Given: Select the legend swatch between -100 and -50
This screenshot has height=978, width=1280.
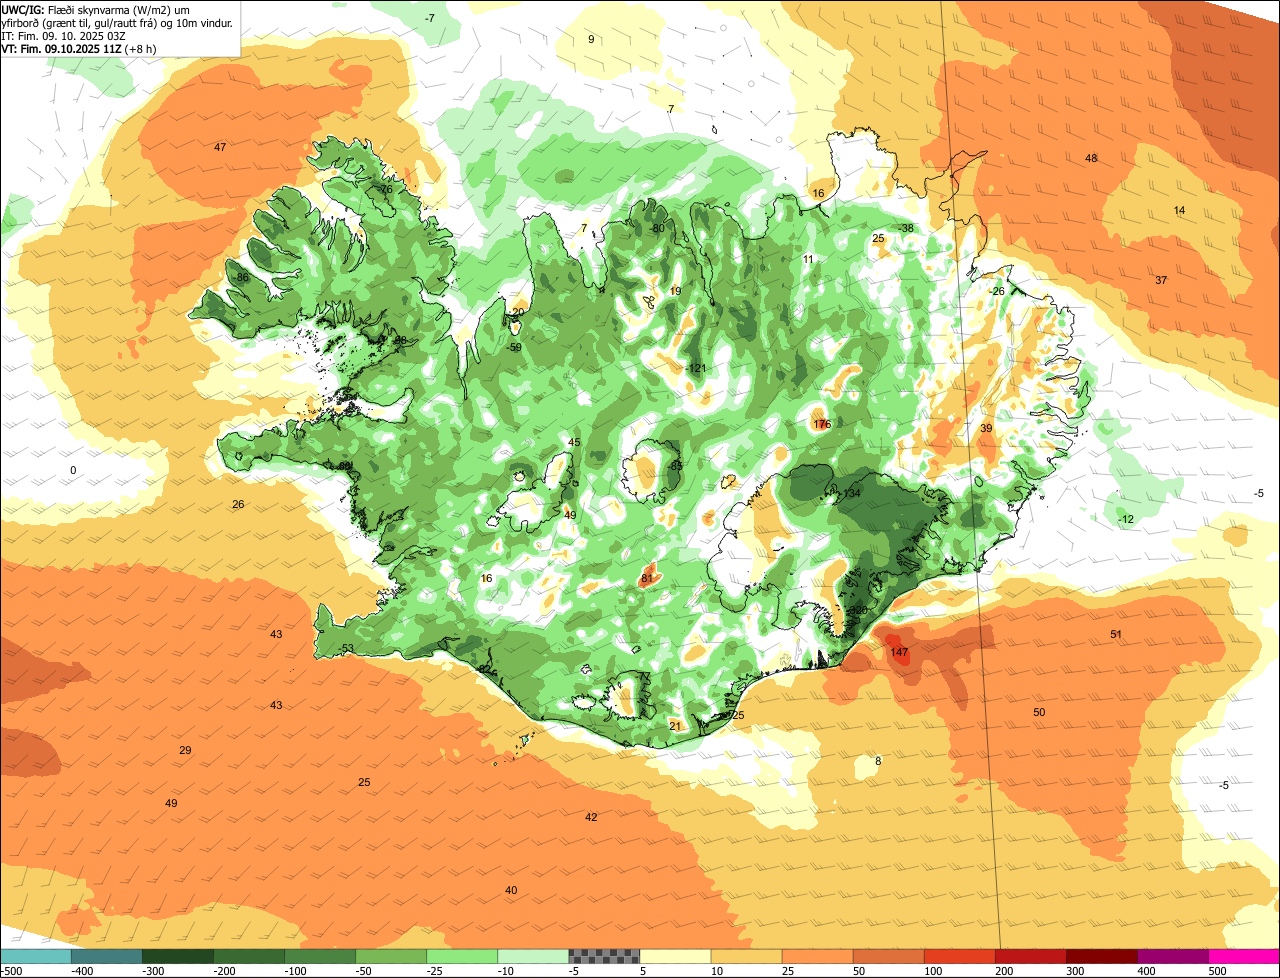Looking at the screenshot, I should [320, 957].
